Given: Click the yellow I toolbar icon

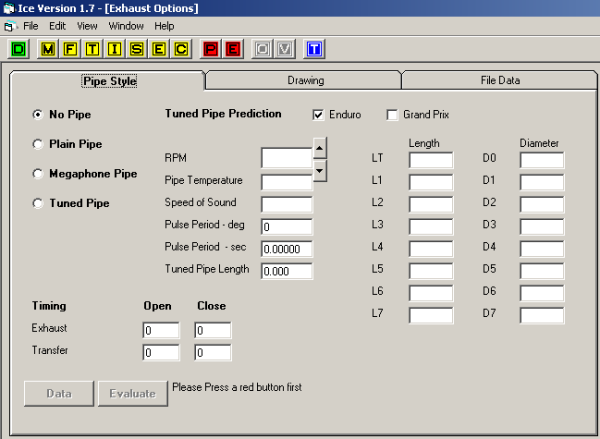Looking at the screenshot, I should [x=115, y=47].
